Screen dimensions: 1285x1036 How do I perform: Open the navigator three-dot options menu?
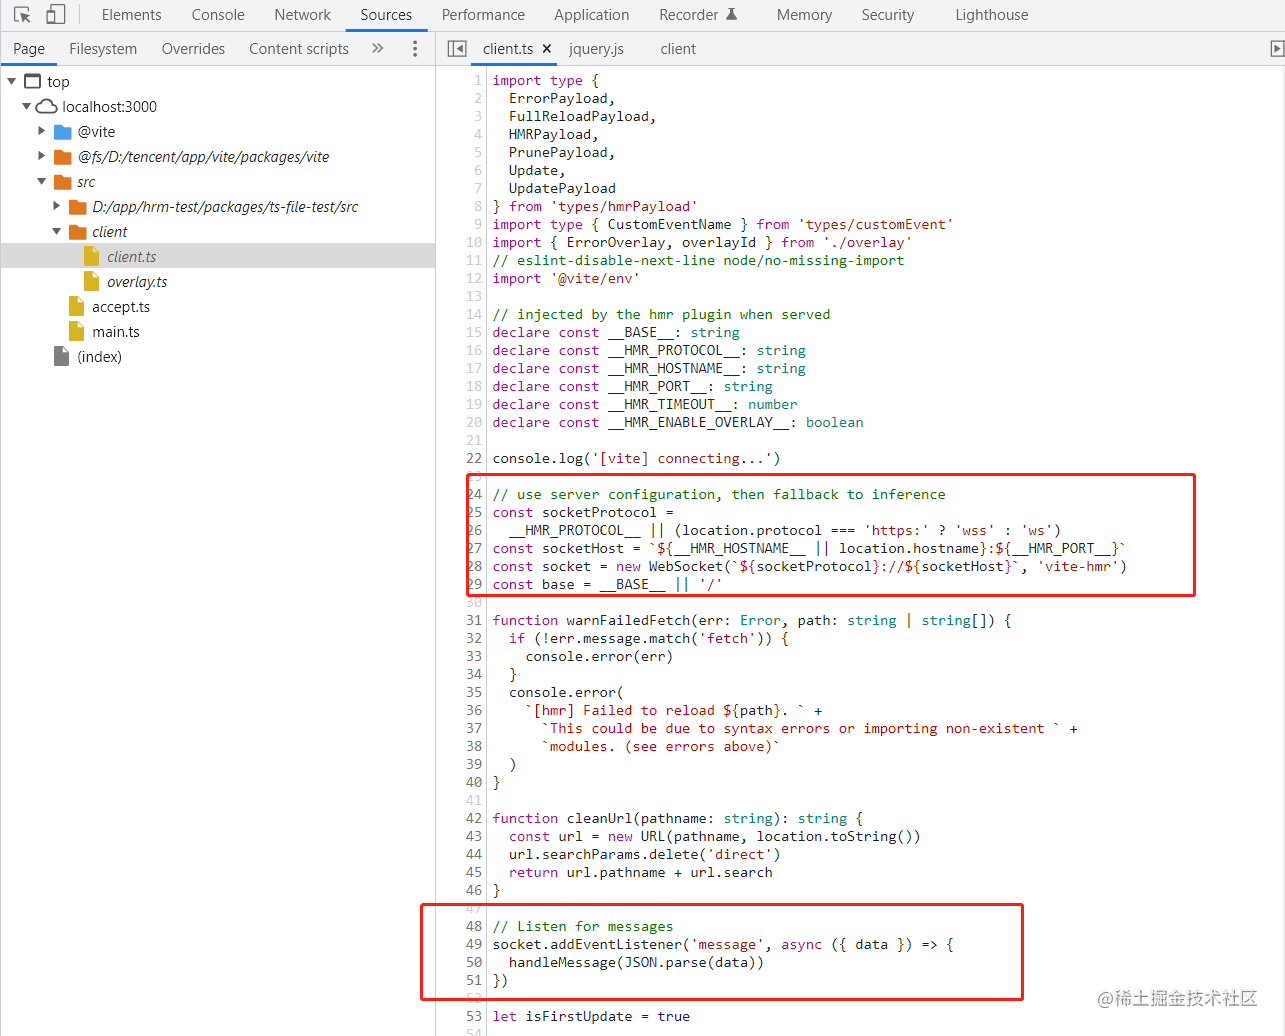[x=415, y=48]
